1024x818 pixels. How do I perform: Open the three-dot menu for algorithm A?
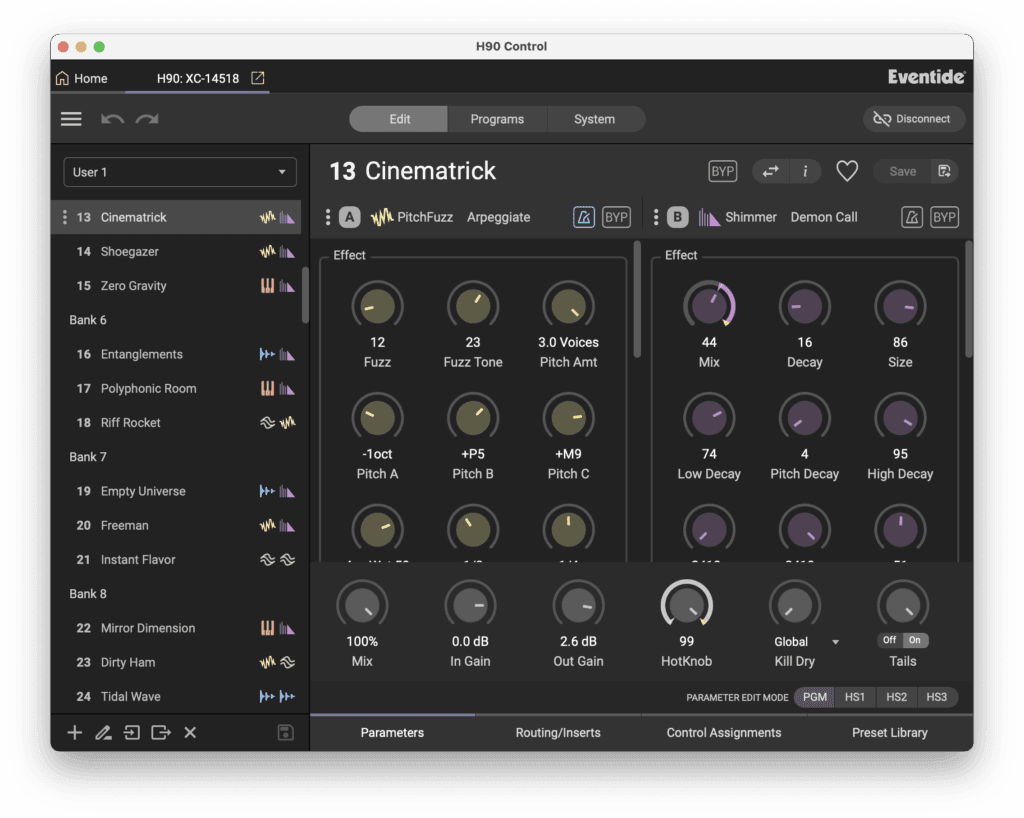pyautogui.click(x=327, y=217)
